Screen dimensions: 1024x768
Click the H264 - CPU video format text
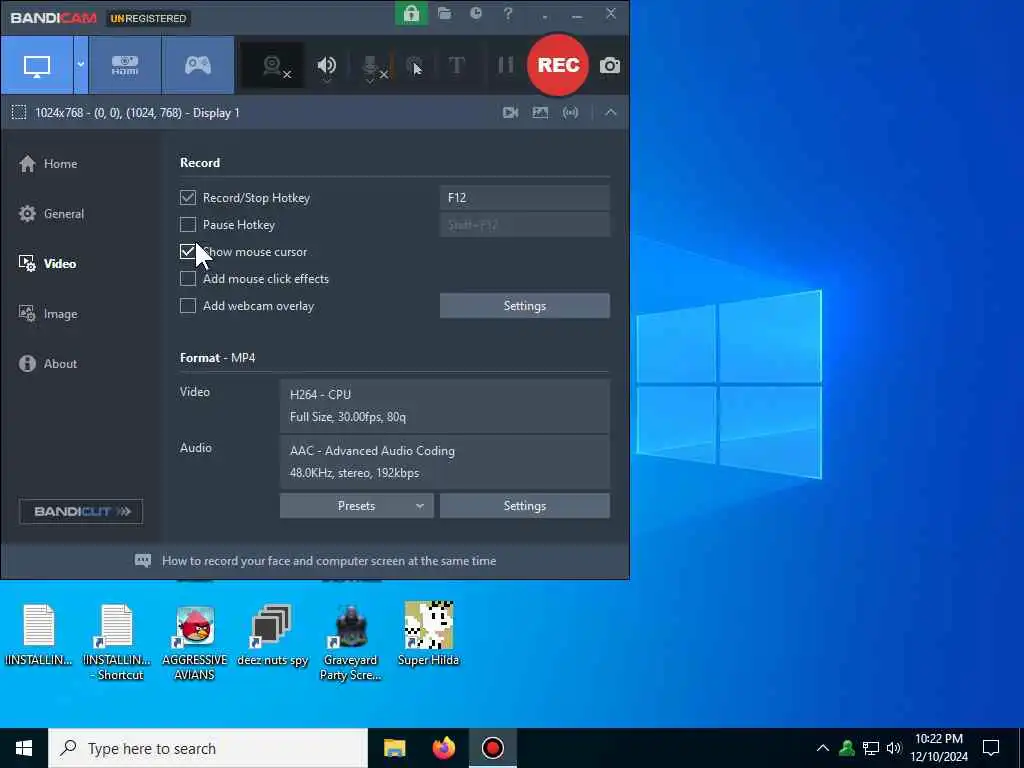320,394
